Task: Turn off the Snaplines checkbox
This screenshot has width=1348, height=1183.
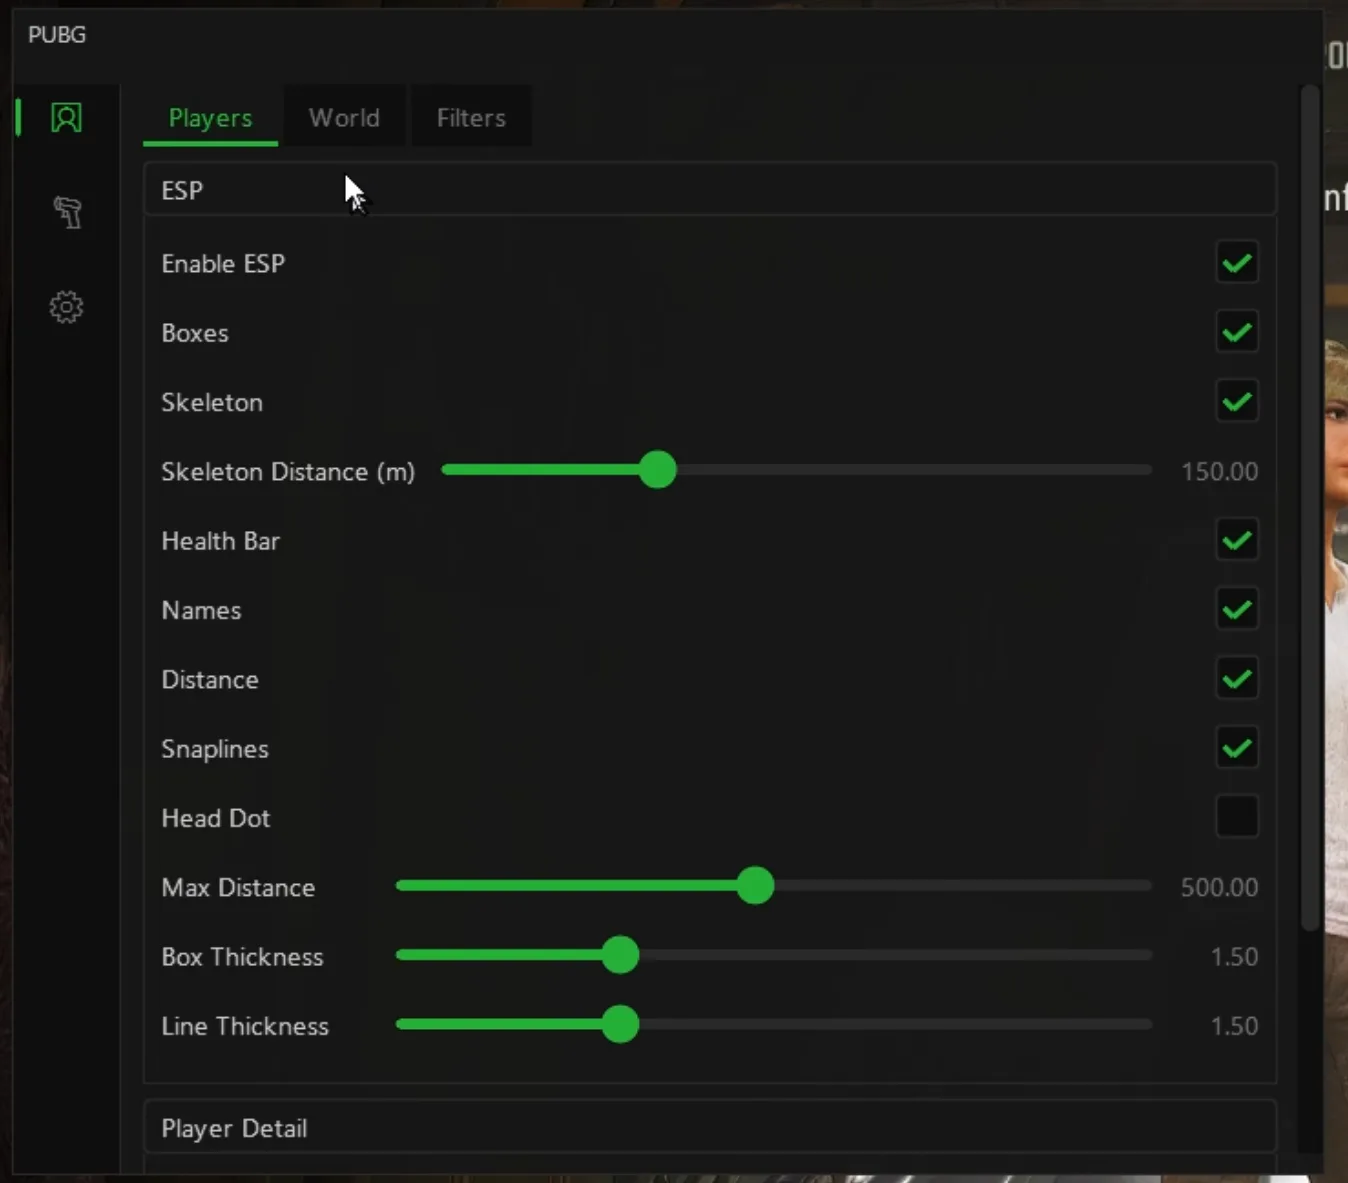Action: pyautogui.click(x=1237, y=748)
